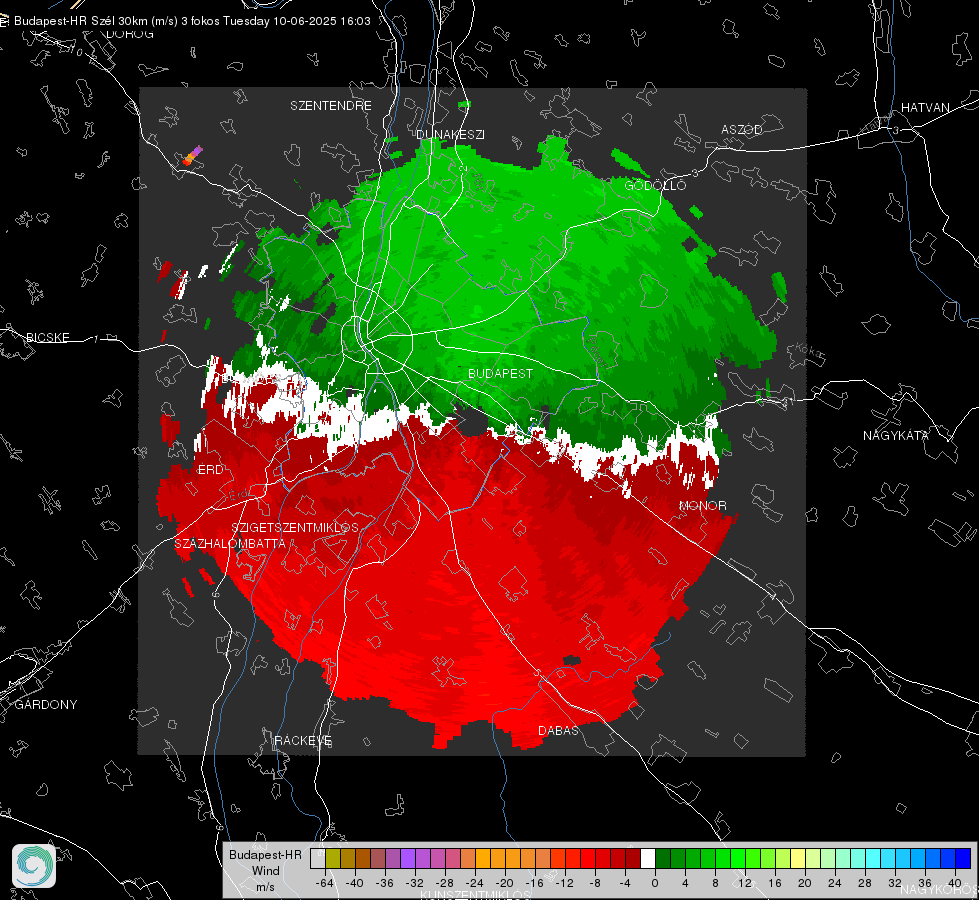
Task: Click the '16' legend scale value
Action: [x=775, y=883]
